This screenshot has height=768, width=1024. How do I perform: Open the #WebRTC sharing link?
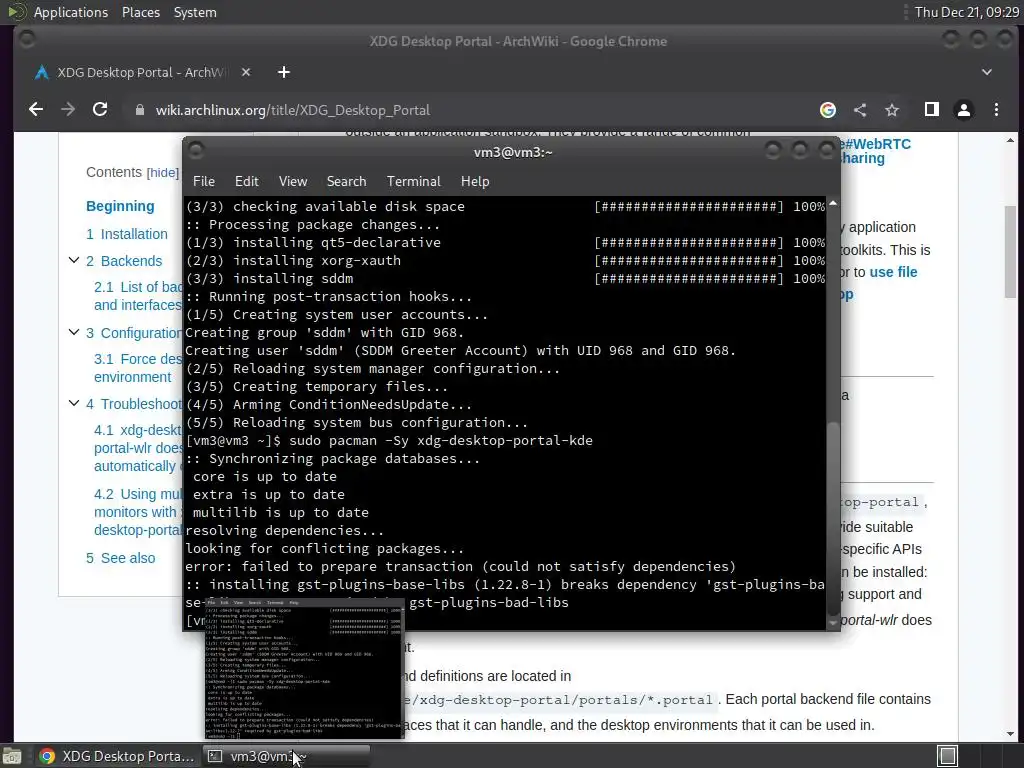[x=876, y=151]
